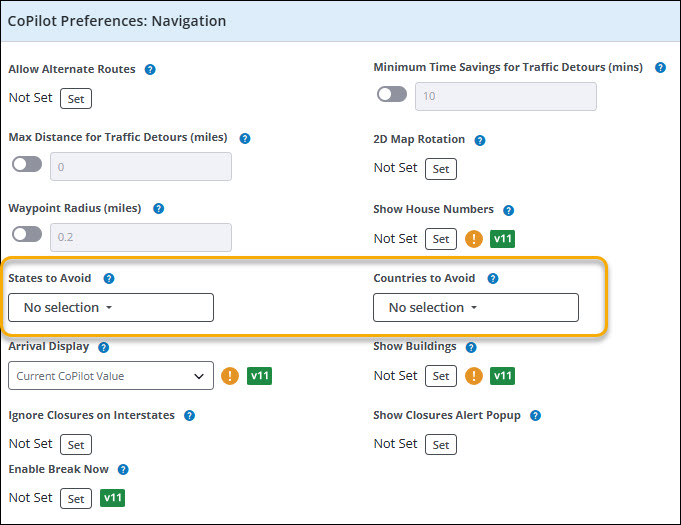Click Max Distance for Traffic Detours field
This screenshot has height=525, width=681.
click(141, 166)
